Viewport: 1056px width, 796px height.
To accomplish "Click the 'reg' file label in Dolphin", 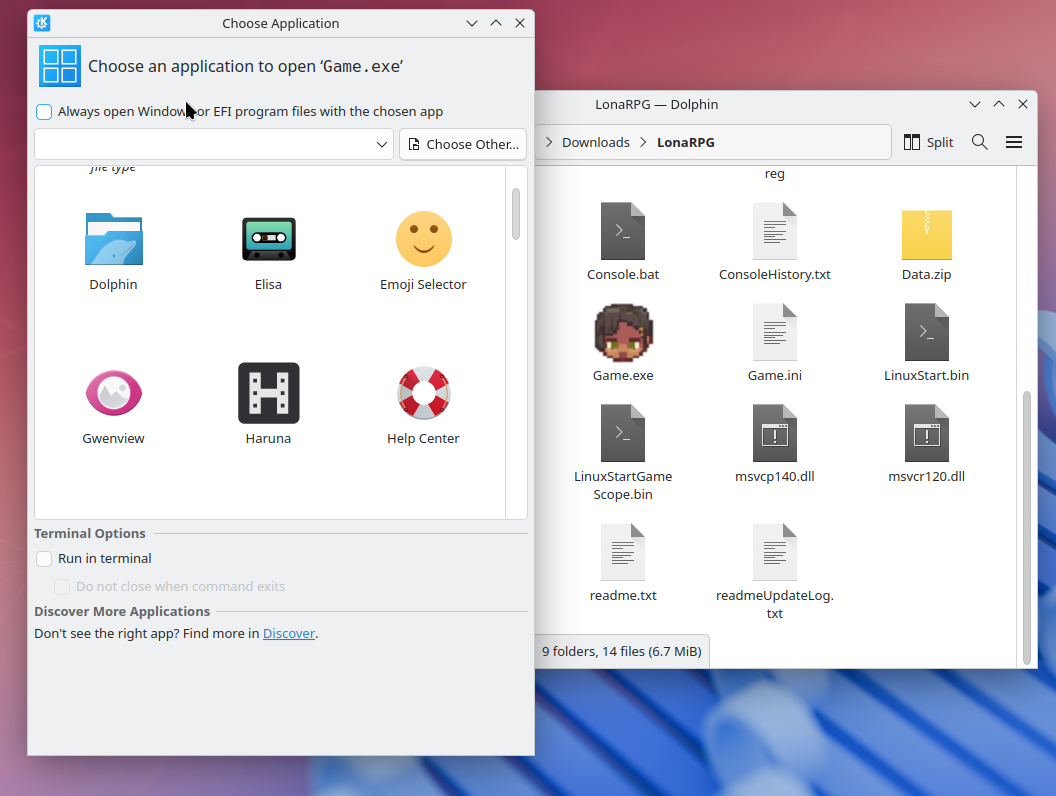I will pyautogui.click(x=774, y=174).
